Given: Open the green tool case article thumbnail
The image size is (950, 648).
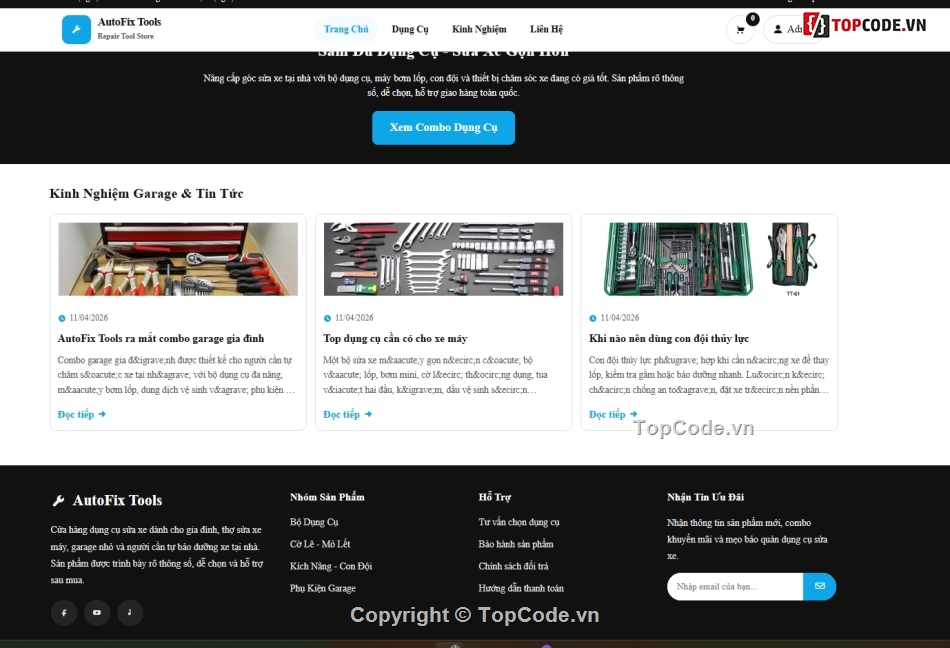Looking at the screenshot, I should pos(709,259).
